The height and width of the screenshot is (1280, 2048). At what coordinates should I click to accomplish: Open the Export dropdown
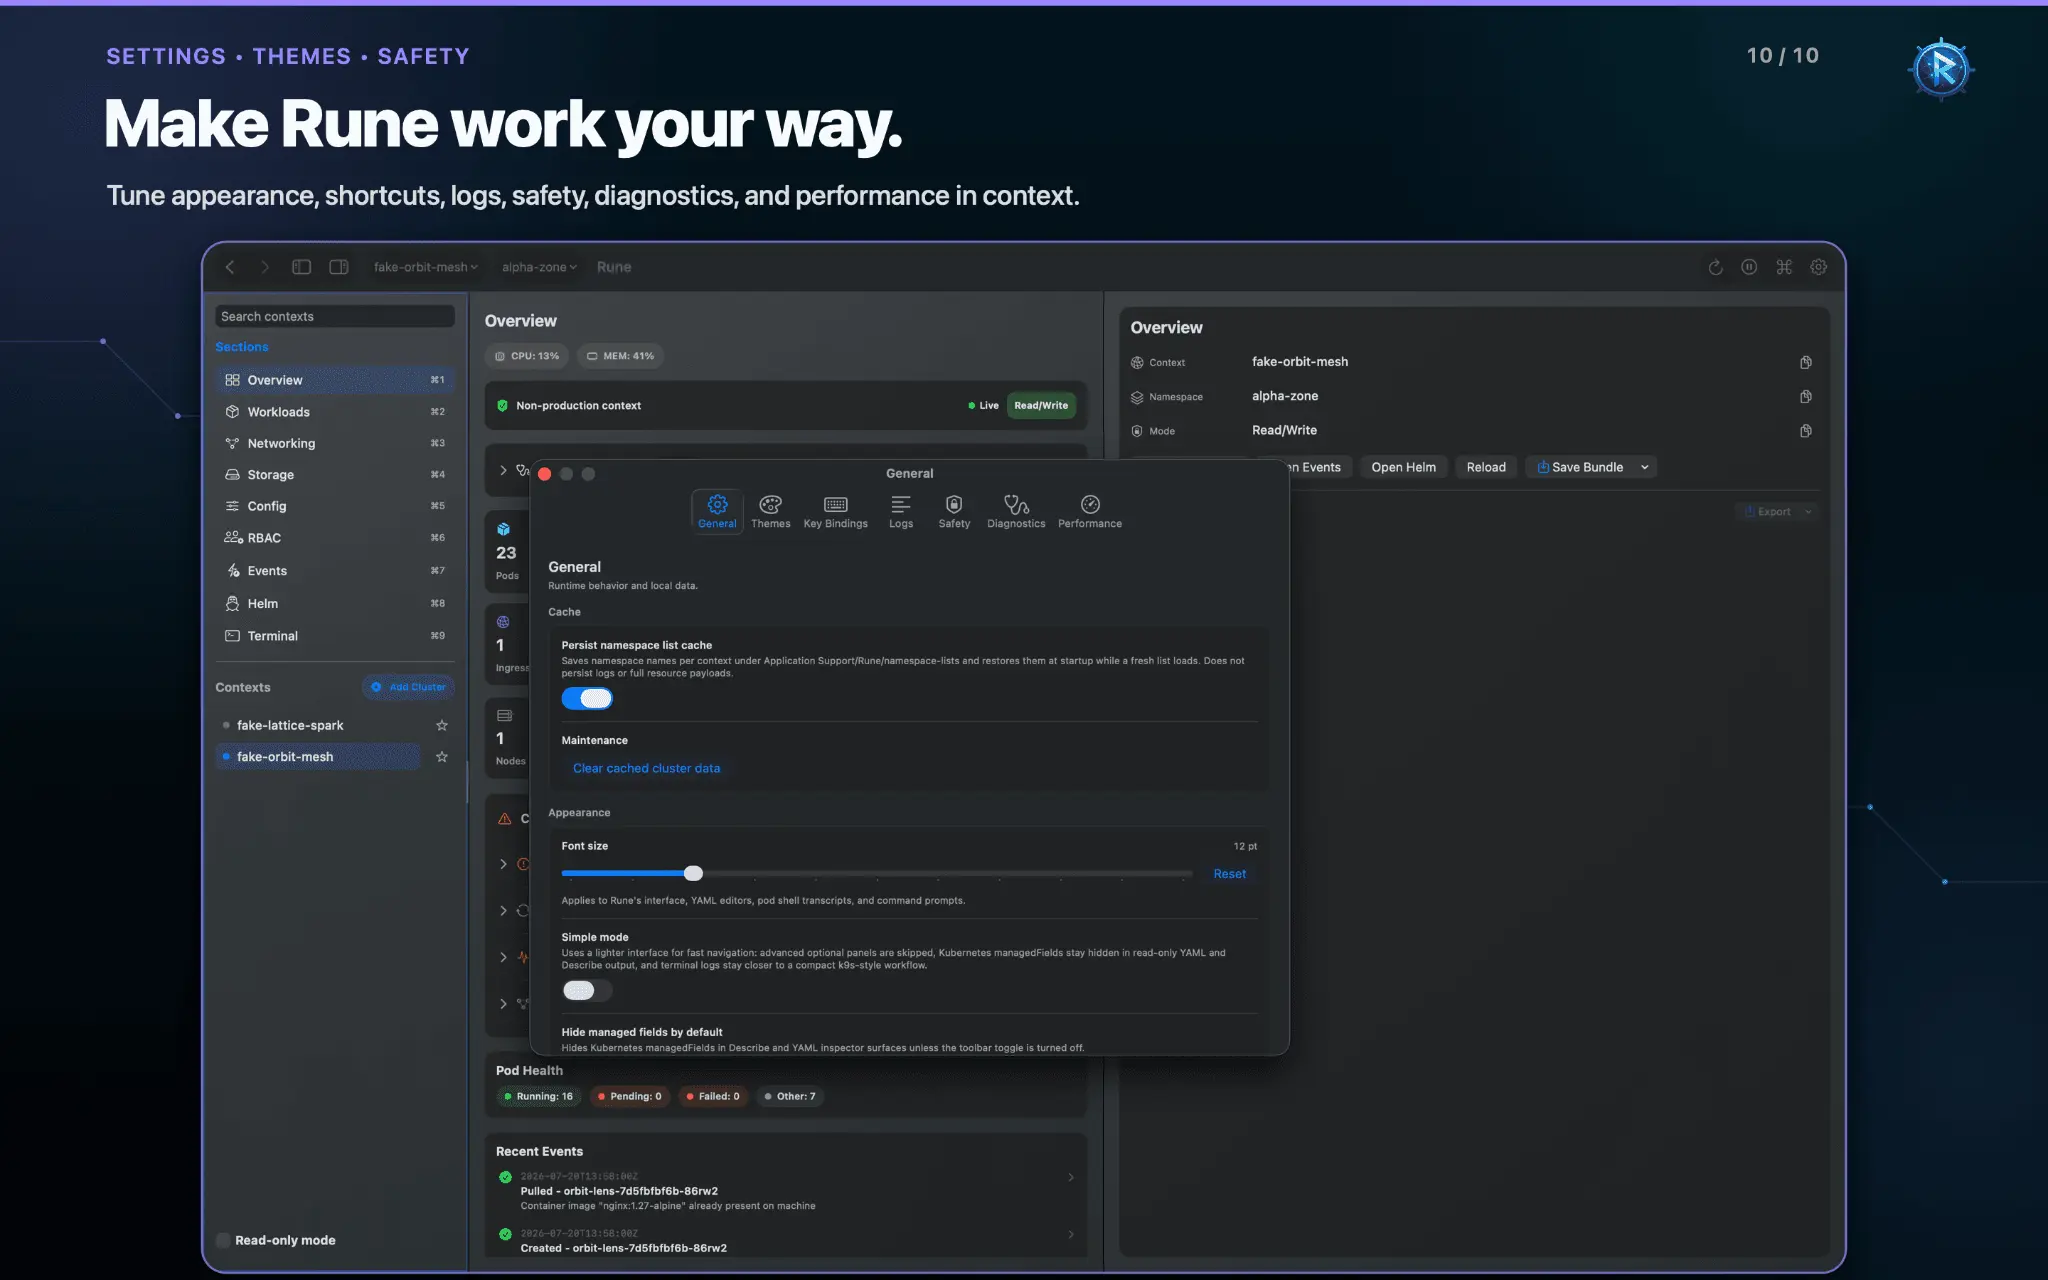click(1777, 511)
